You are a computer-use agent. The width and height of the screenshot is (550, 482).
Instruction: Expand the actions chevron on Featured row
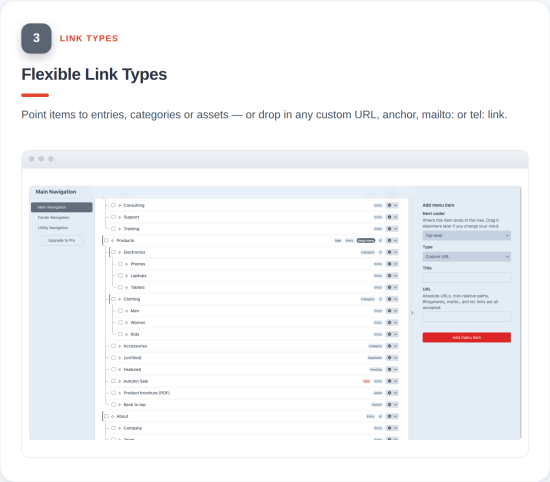pyautogui.click(x=396, y=369)
